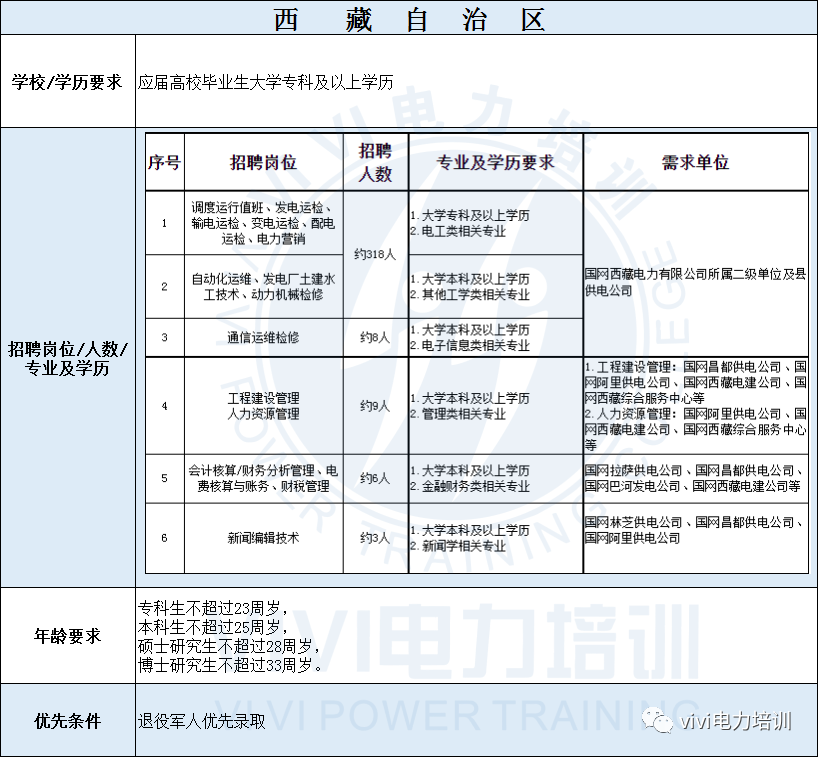Viewport: 818px width, 757px height.
Task: Click the requirement cell mentioning '金融财务类相关专业'
Action: (x=496, y=478)
